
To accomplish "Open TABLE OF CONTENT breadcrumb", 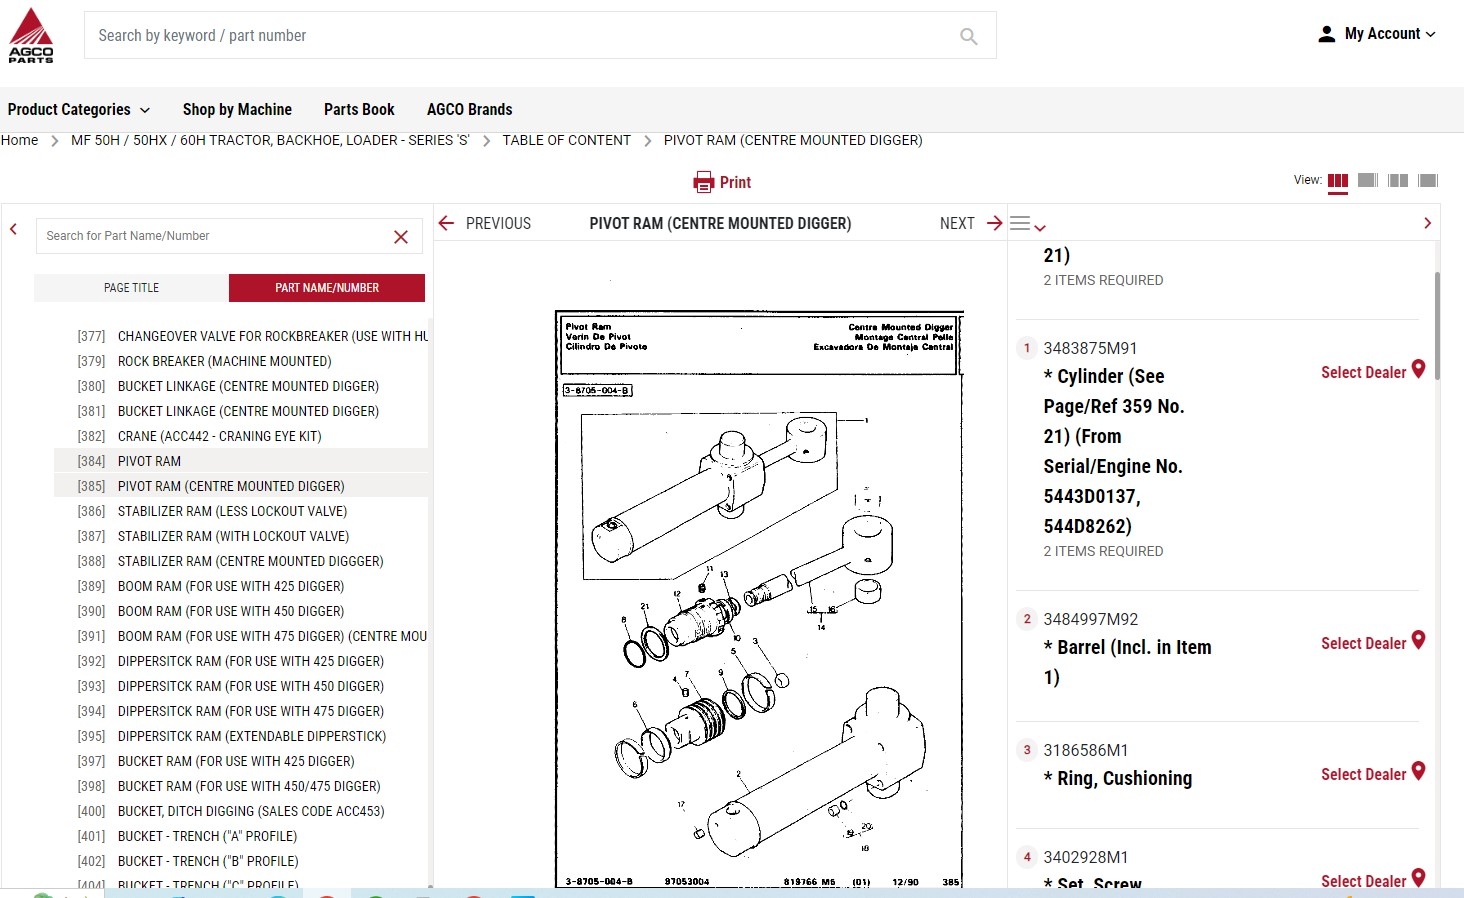I will pyautogui.click(x=566, y=140).
